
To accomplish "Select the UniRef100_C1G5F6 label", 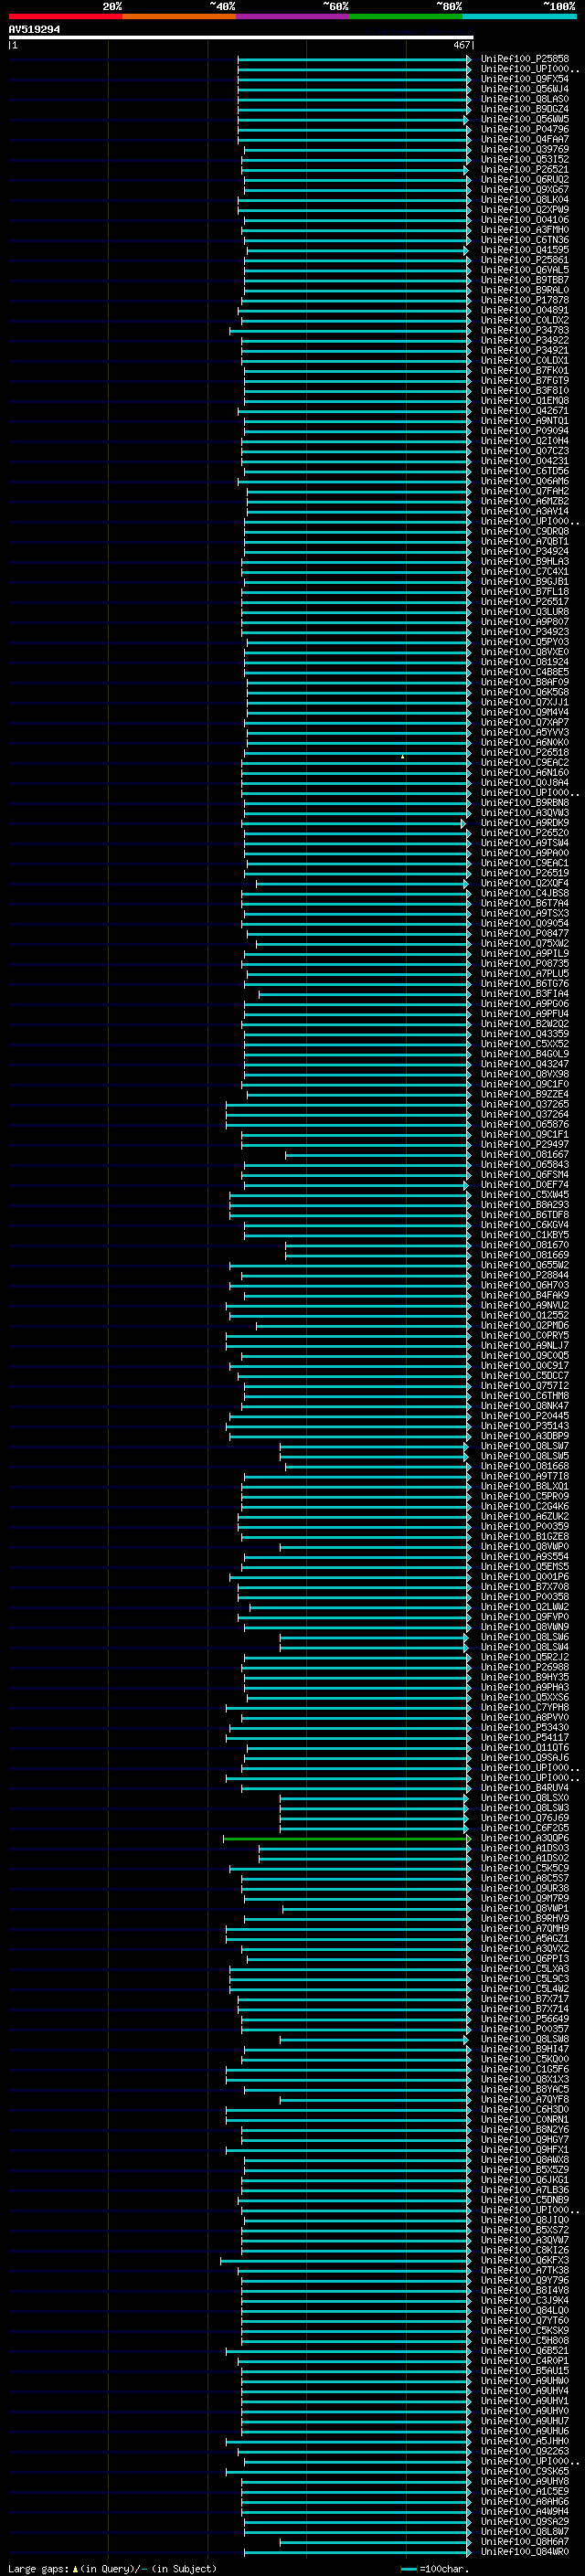I will pyautogui.click(x=524, y=2069).
